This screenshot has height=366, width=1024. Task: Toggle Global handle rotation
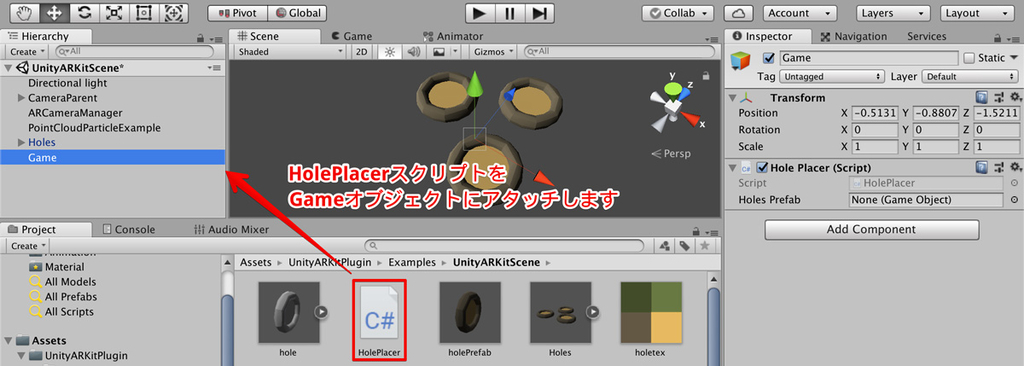click(x=297, y=13)
